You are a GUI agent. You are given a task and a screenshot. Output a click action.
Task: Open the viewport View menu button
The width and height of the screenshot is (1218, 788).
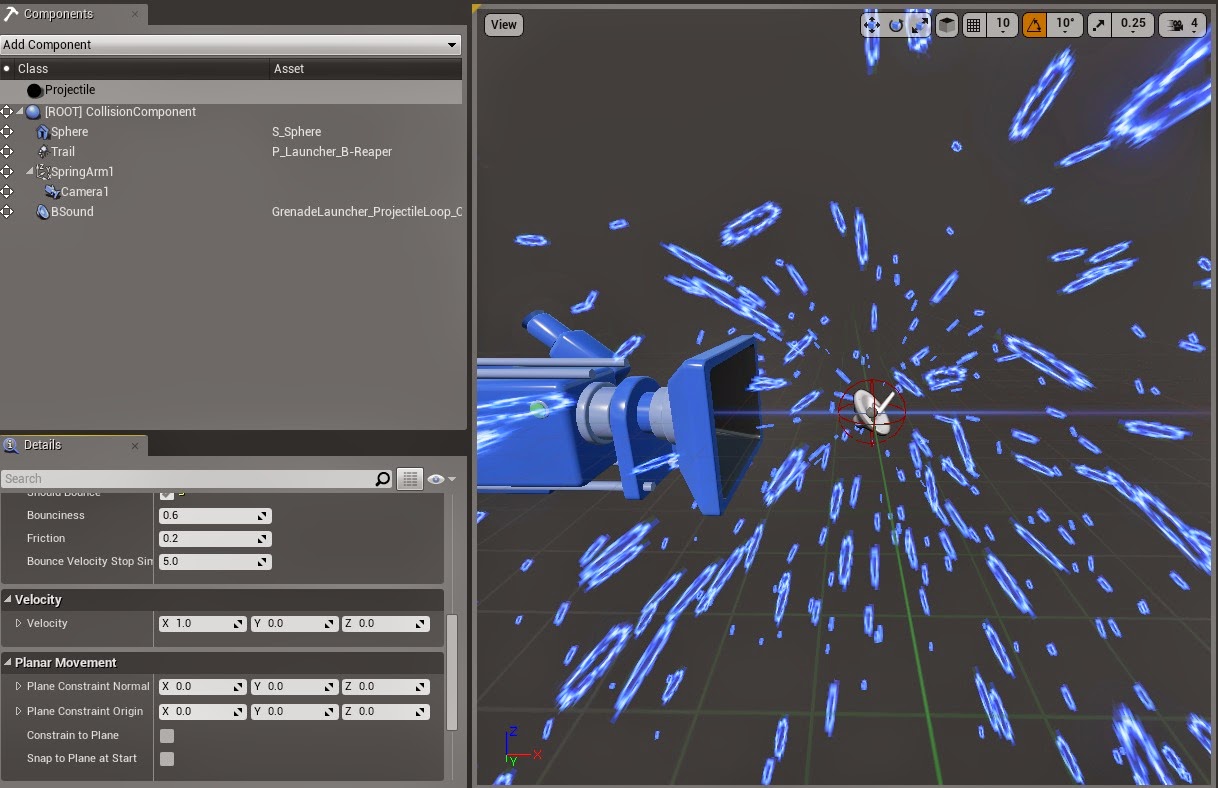(504, 25)
